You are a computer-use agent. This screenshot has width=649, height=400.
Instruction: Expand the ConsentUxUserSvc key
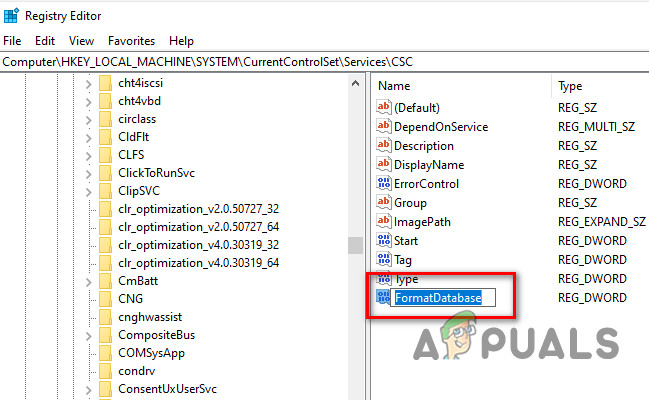pos(88,389)
